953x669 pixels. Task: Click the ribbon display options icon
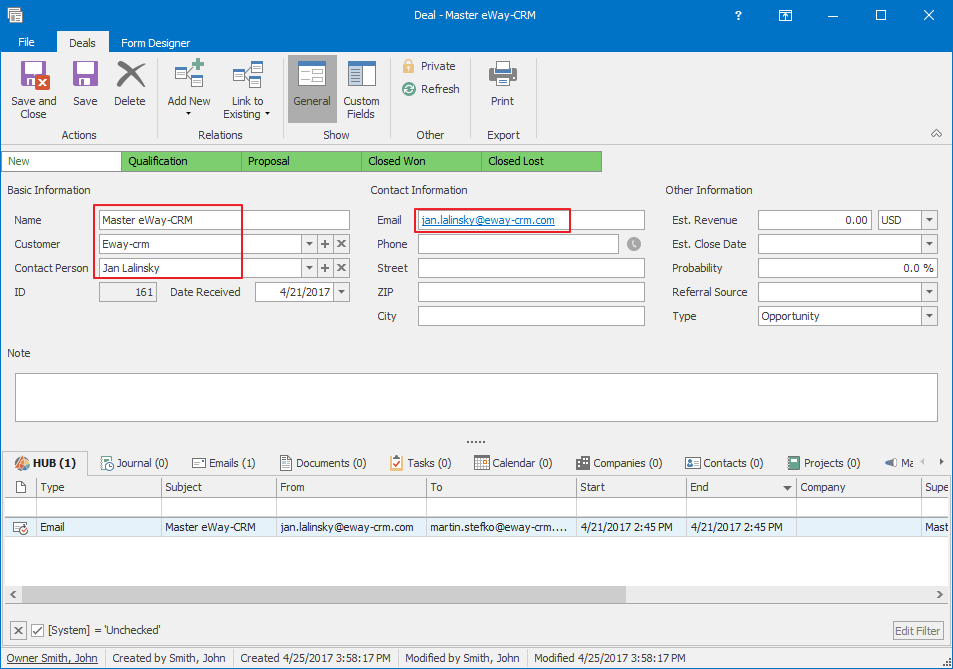(785, 15)
